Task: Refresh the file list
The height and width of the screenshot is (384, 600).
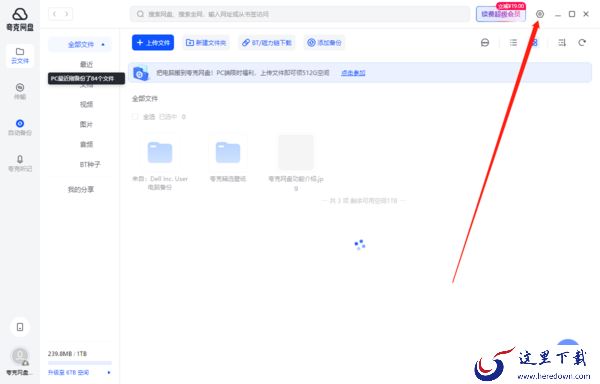Action: 582,43
